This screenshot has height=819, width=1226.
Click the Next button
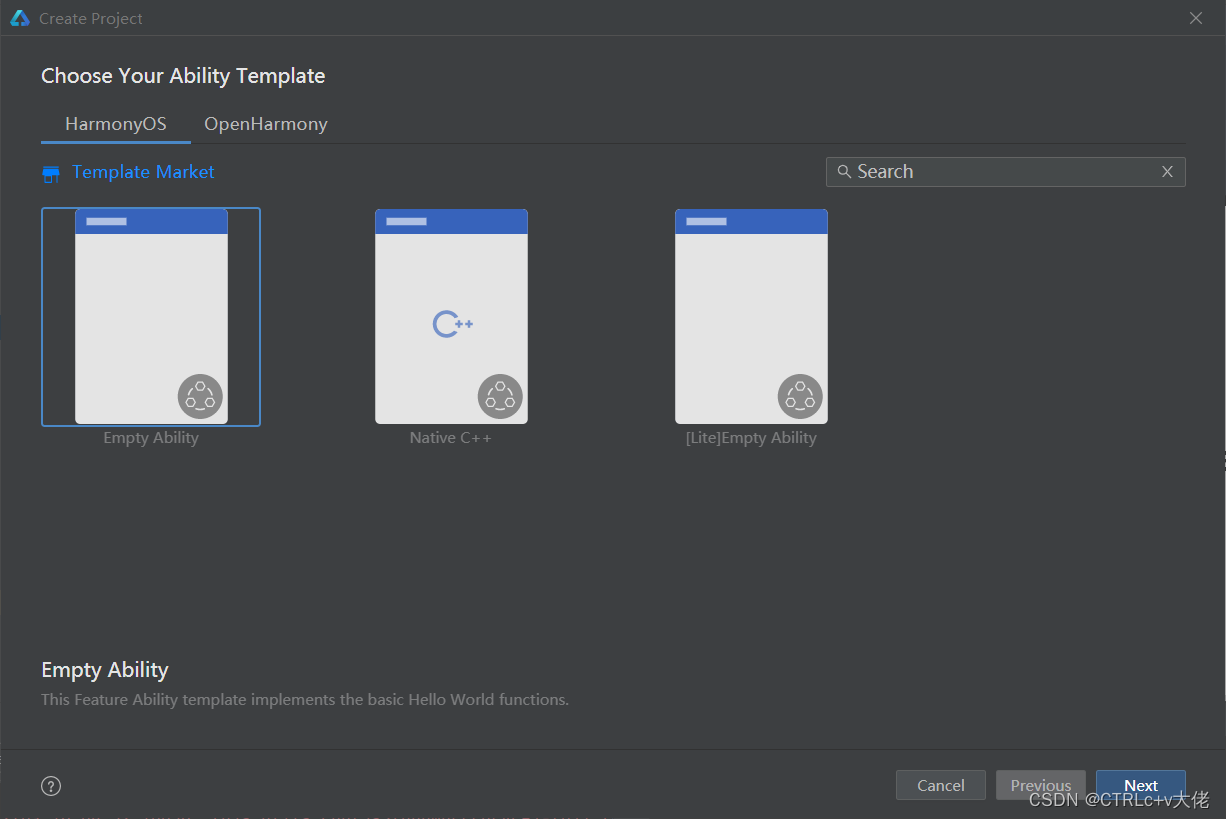1141,785
